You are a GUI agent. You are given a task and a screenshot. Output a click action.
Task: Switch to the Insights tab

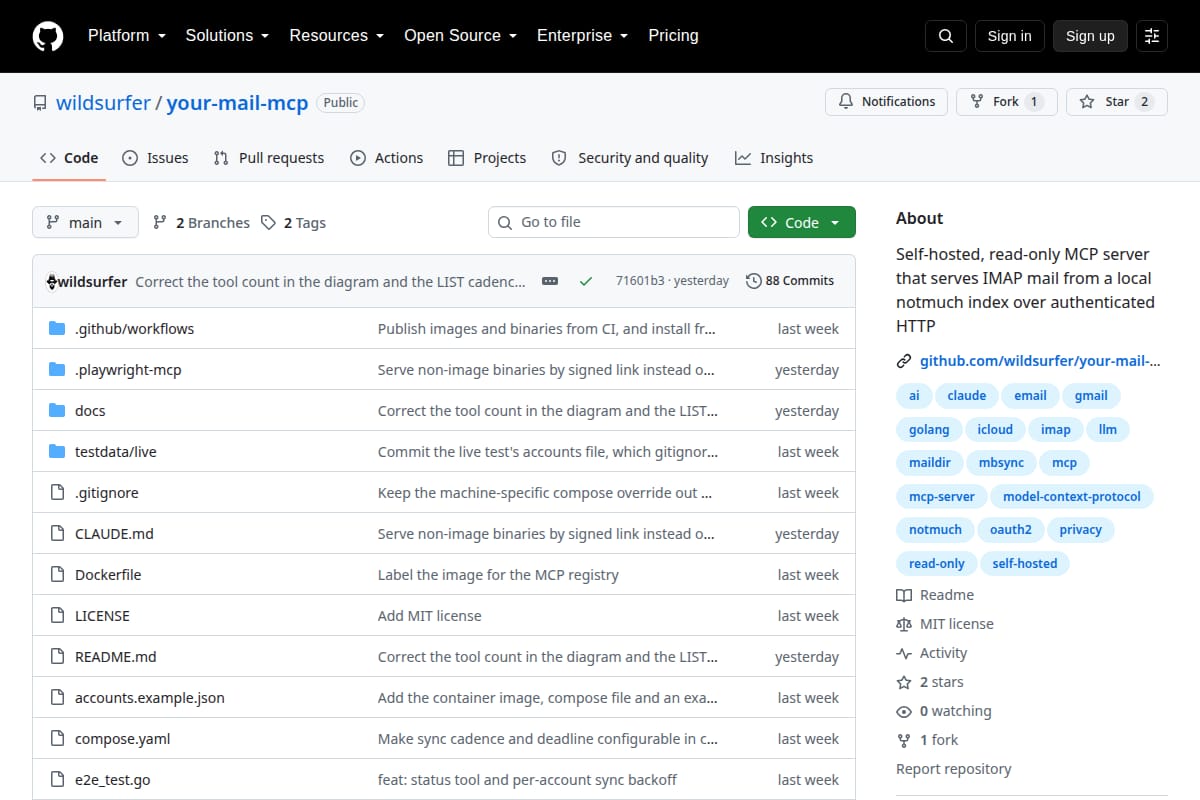(x=774, y=158)
